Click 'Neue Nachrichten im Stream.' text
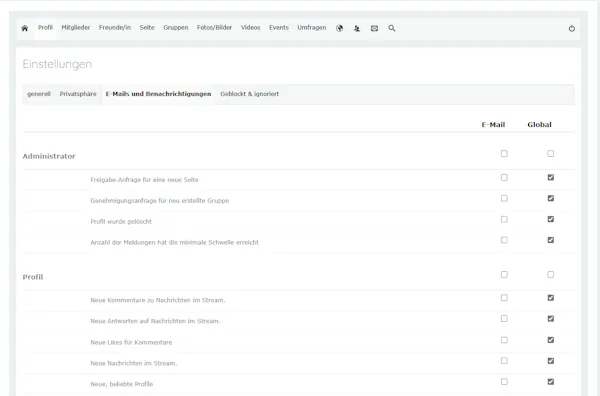The width and height of the screenshot is (600, 396). (134, 363)
